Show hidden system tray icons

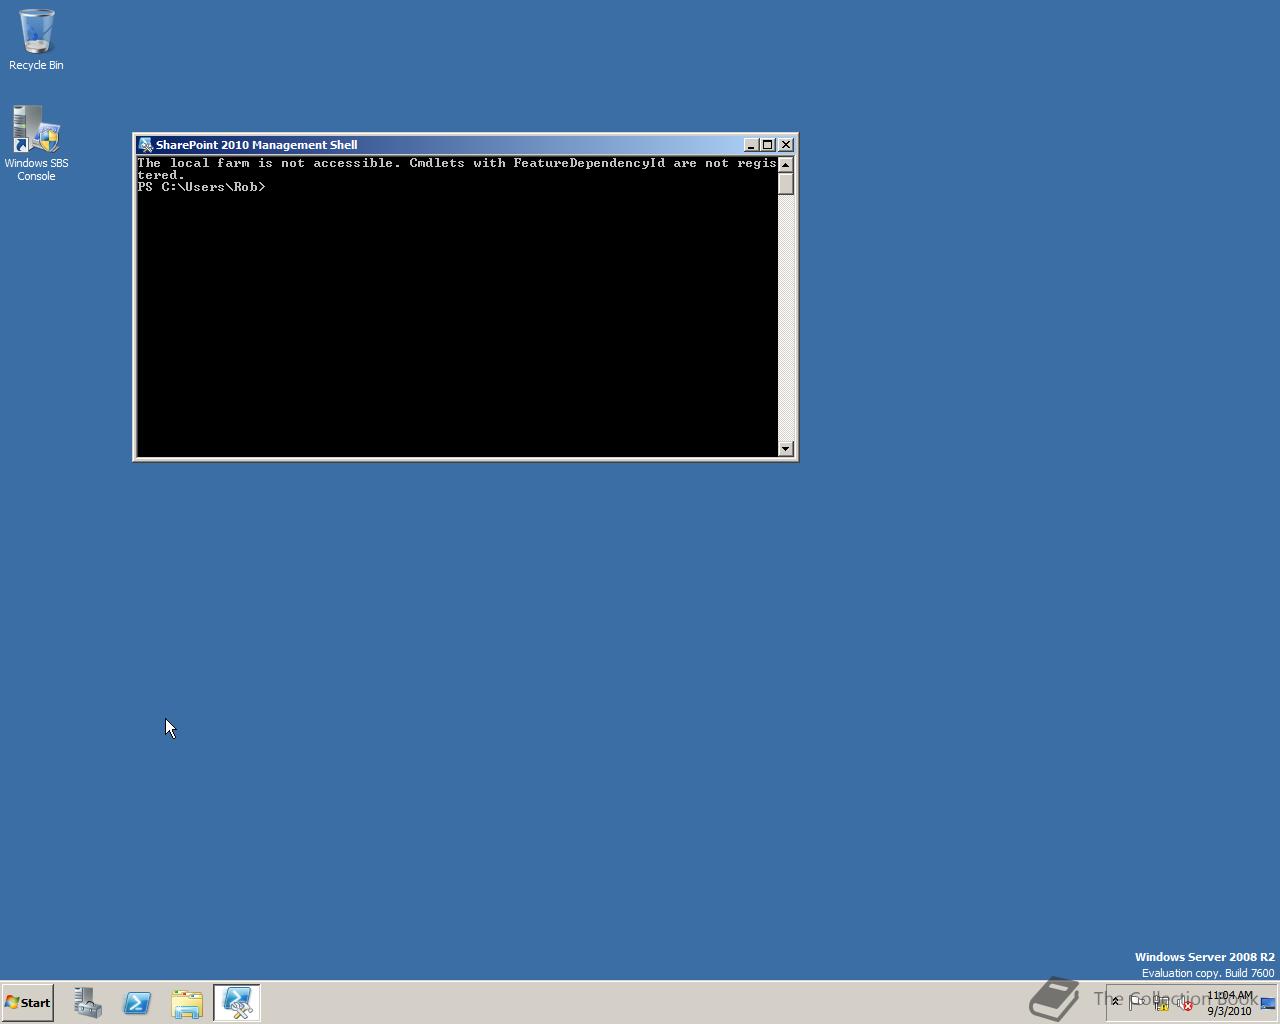1115,1002
